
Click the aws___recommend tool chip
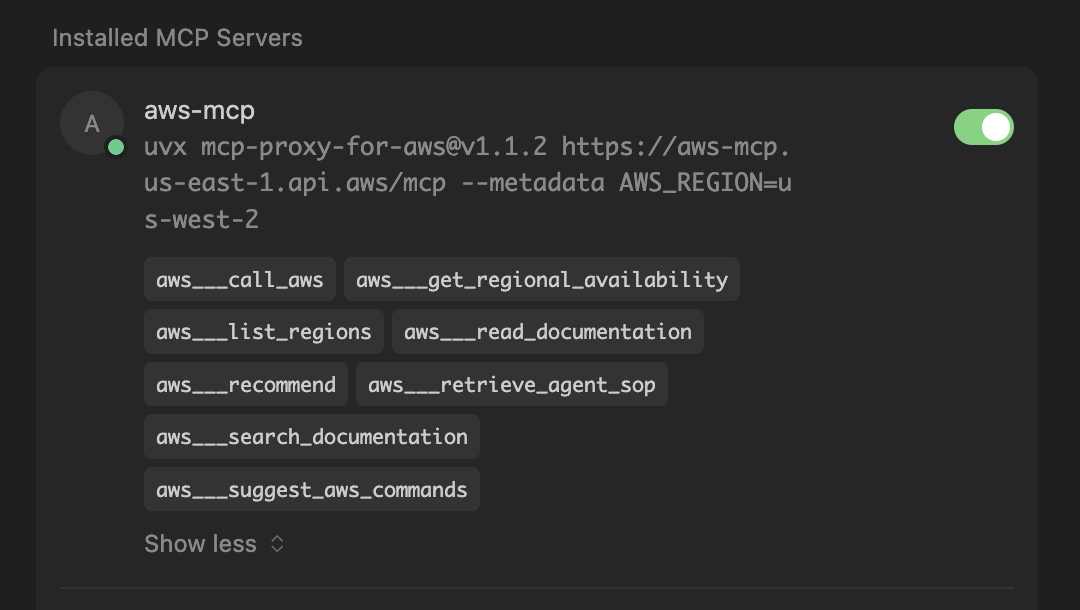(246, 385)
